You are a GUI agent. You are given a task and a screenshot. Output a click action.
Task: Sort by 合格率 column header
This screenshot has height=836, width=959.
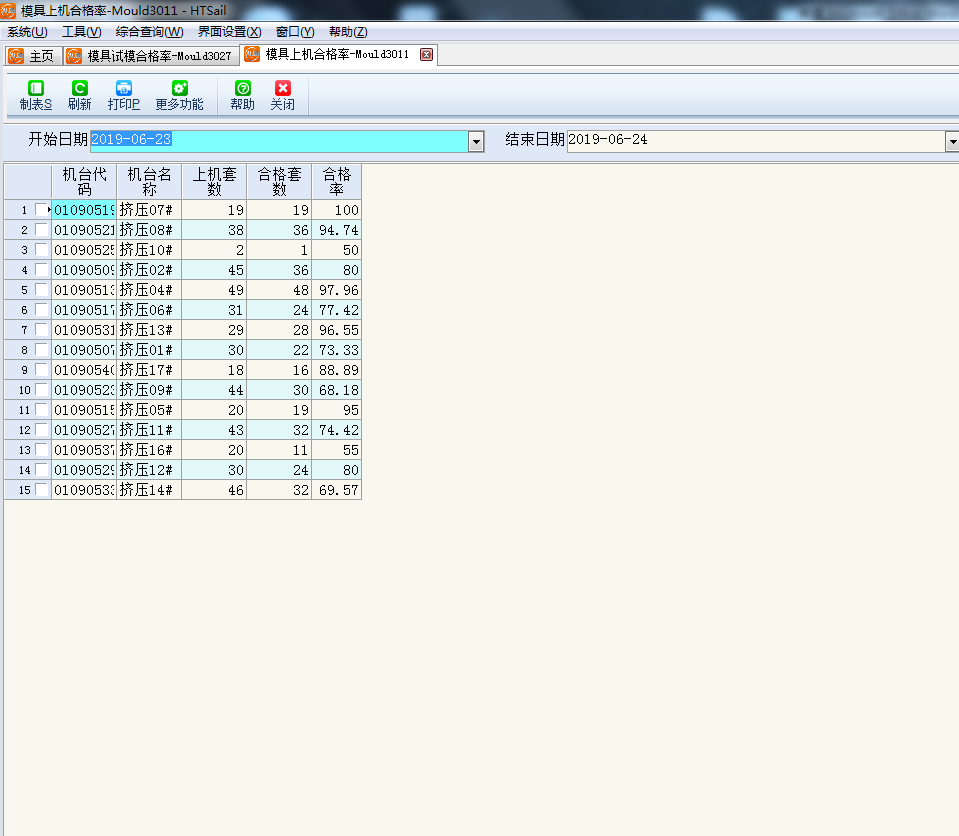click(336, 181)
